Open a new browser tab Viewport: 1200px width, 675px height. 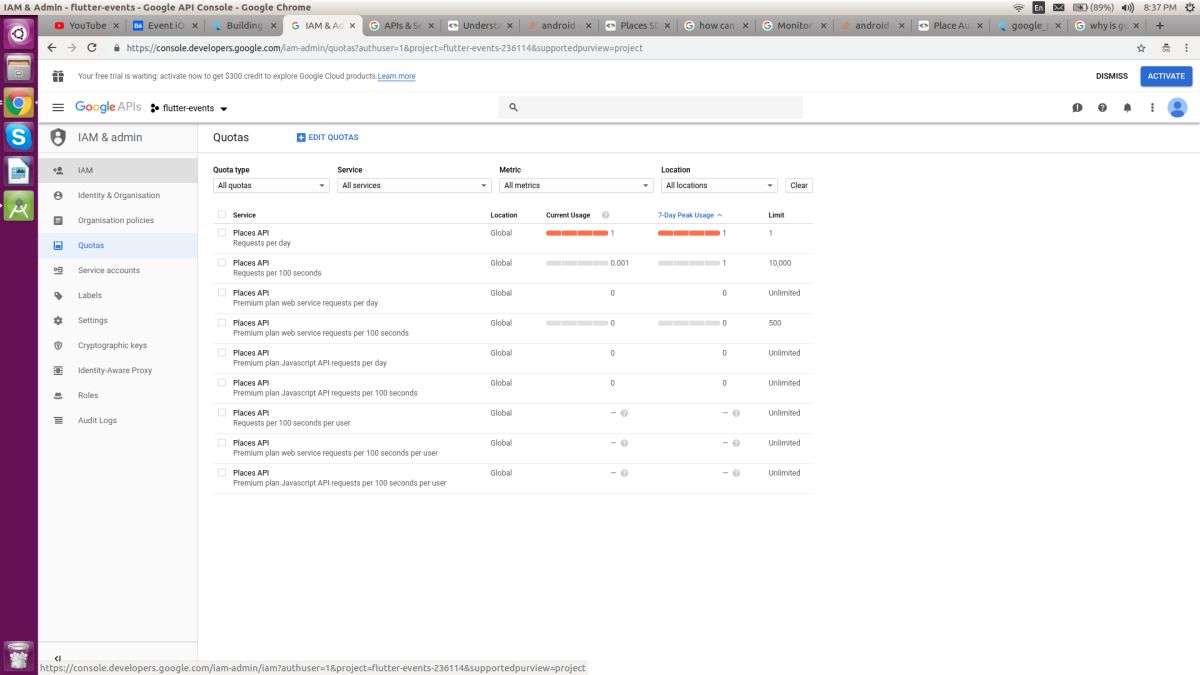(1160, 25)
